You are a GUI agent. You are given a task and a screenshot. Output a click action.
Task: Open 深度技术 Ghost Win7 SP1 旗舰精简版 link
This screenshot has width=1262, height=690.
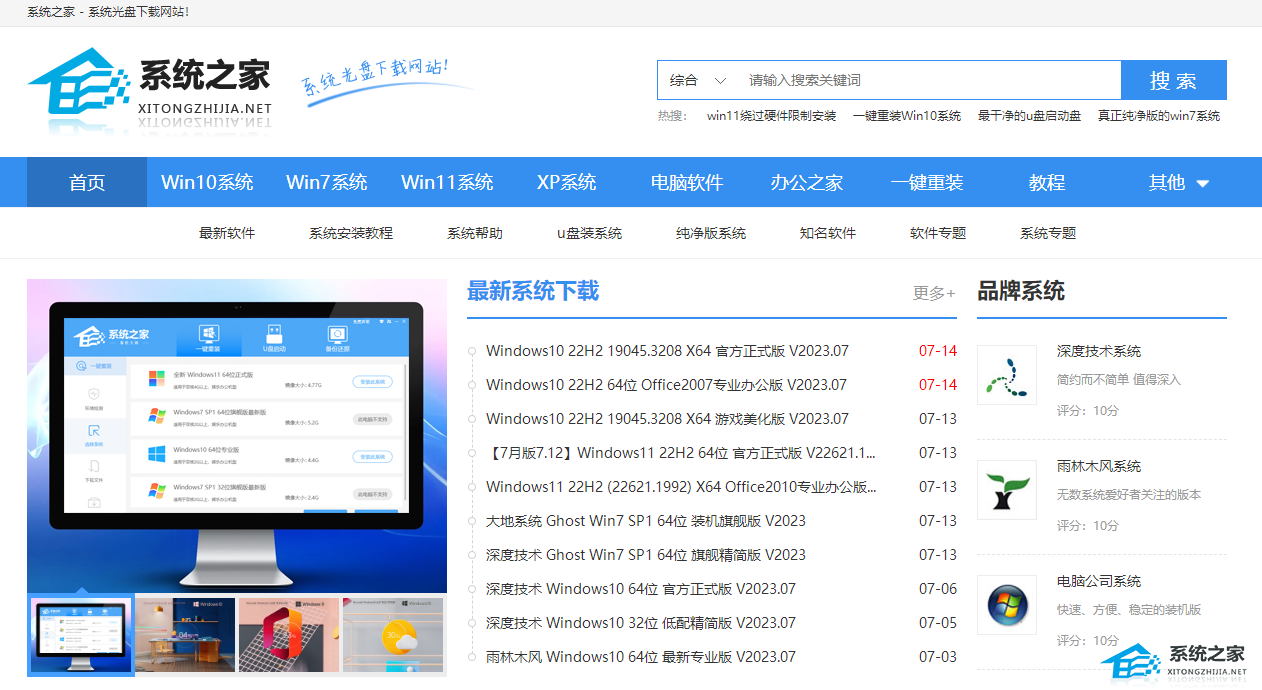(x=646, y=555)
